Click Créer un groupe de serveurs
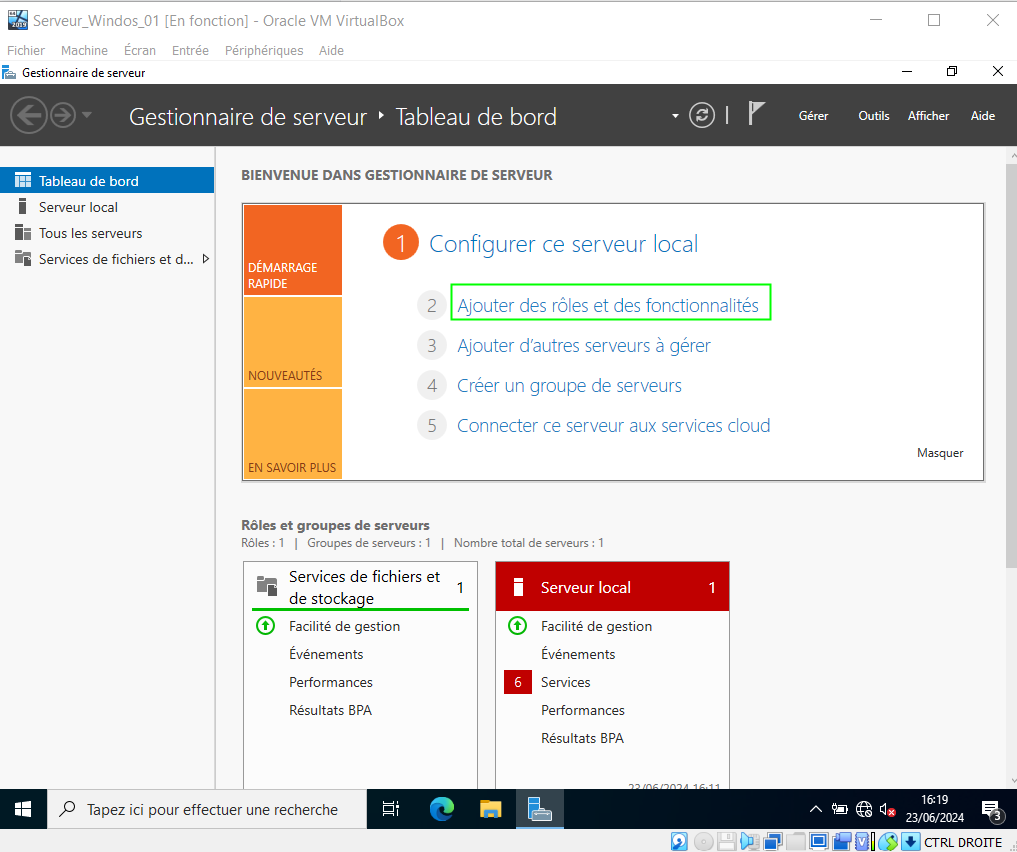 (x=569, y=386)
